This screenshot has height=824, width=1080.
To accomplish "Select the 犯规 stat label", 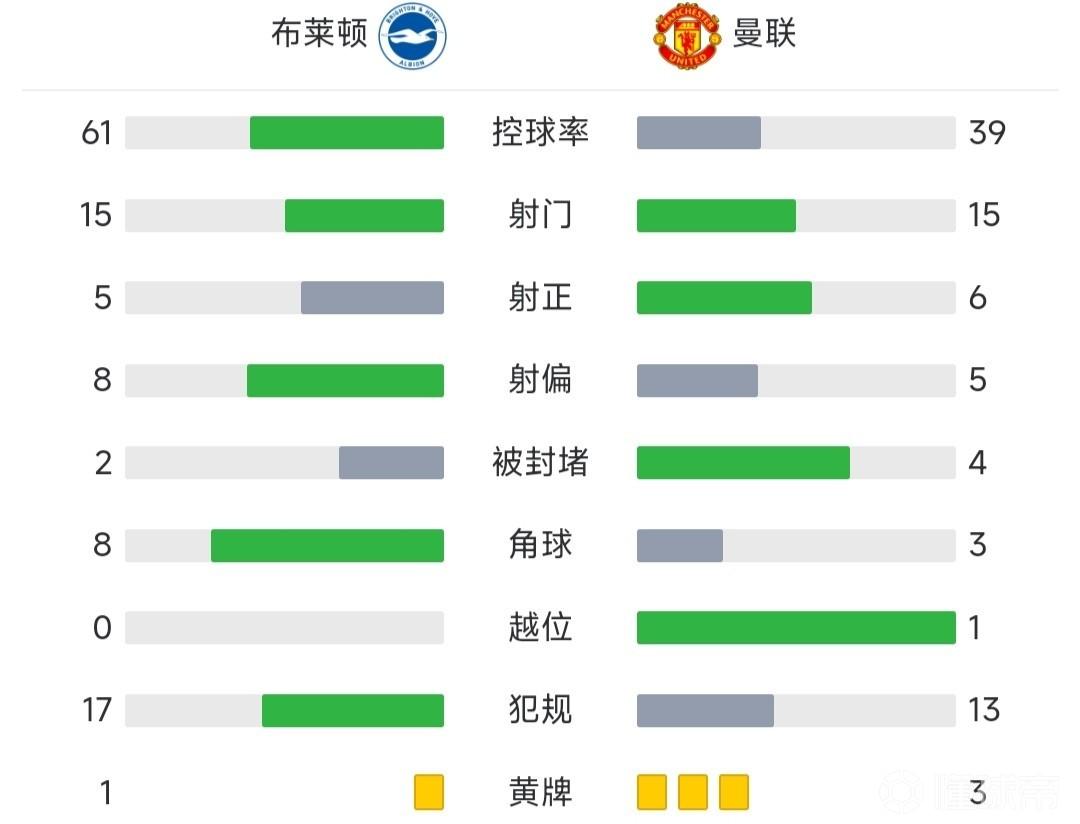I will point(540,710).
